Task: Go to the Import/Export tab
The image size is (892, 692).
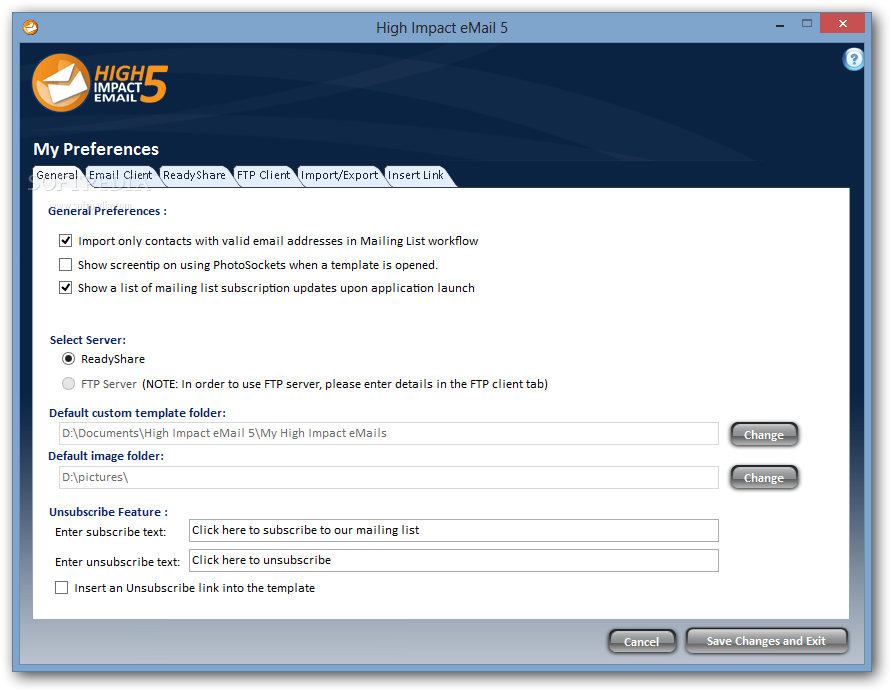Action: (339, 176)
